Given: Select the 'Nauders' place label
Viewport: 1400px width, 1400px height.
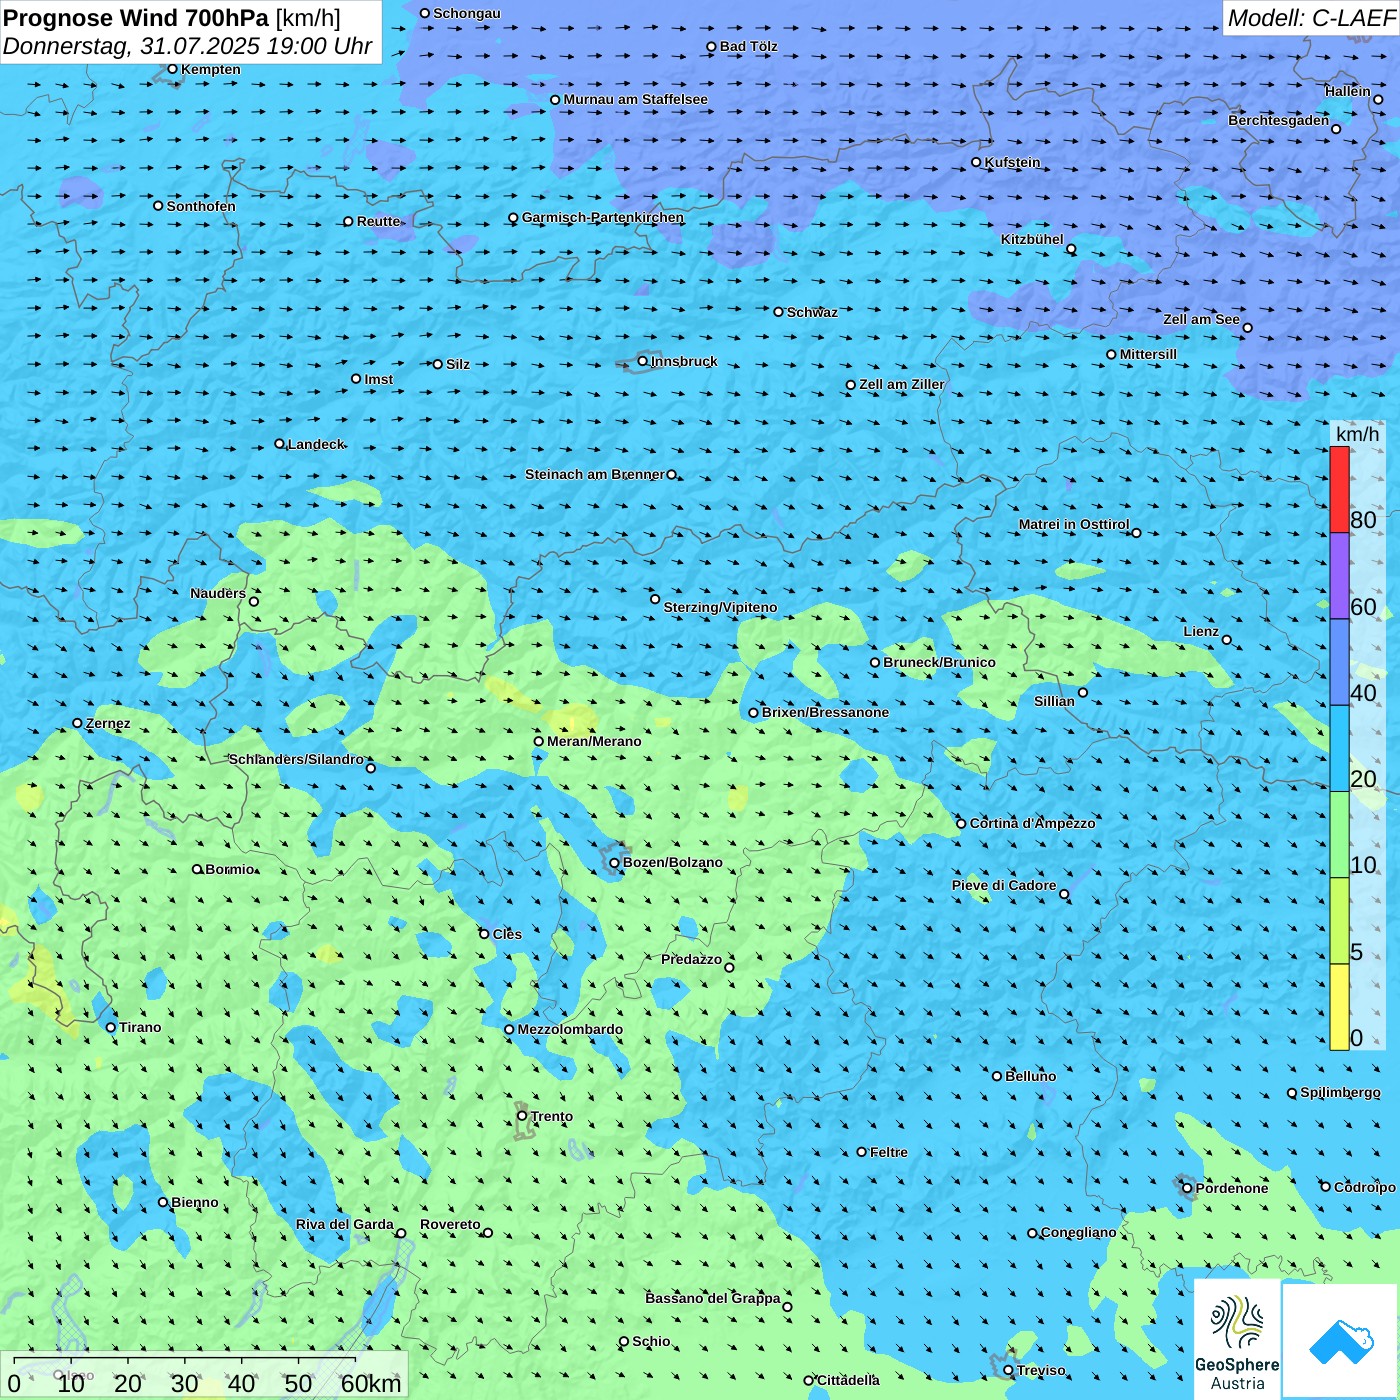Looking at the screenshot, I should 218,593.
